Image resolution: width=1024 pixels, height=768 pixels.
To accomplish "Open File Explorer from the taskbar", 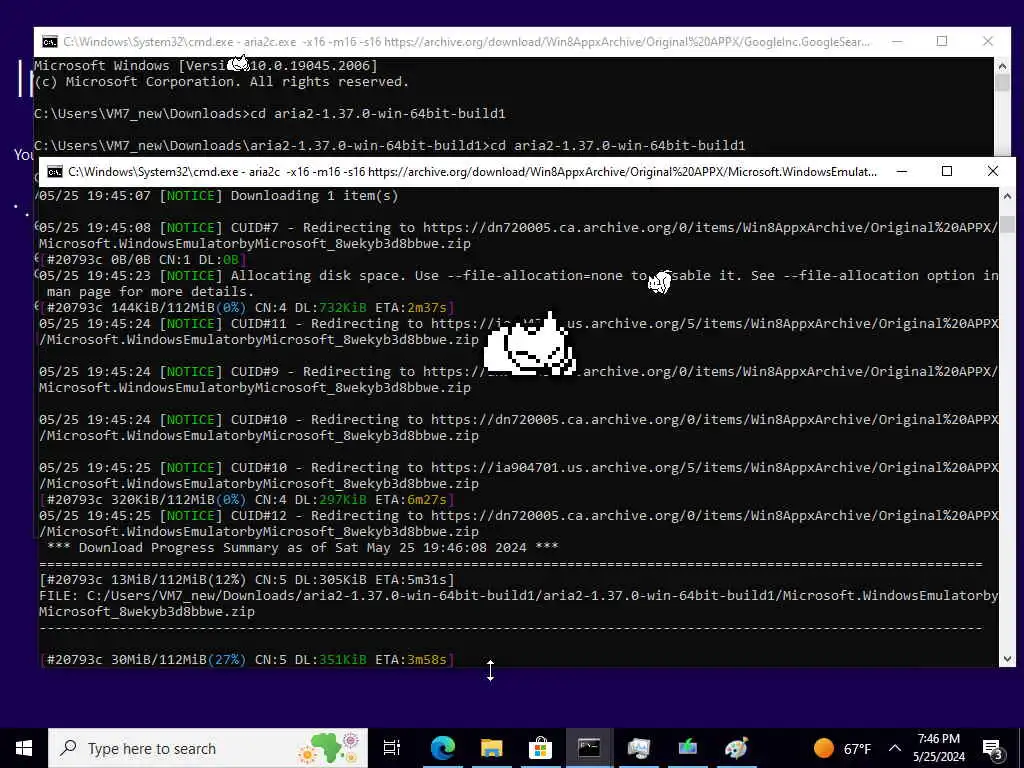I will tap(492, 748).
